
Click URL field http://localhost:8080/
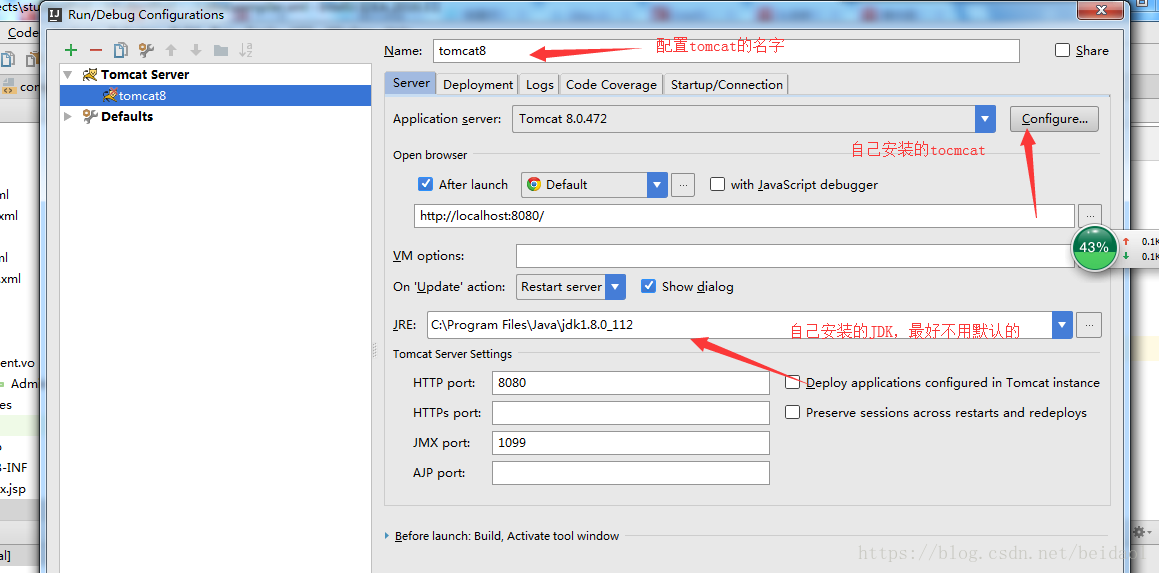coord(744,216)
